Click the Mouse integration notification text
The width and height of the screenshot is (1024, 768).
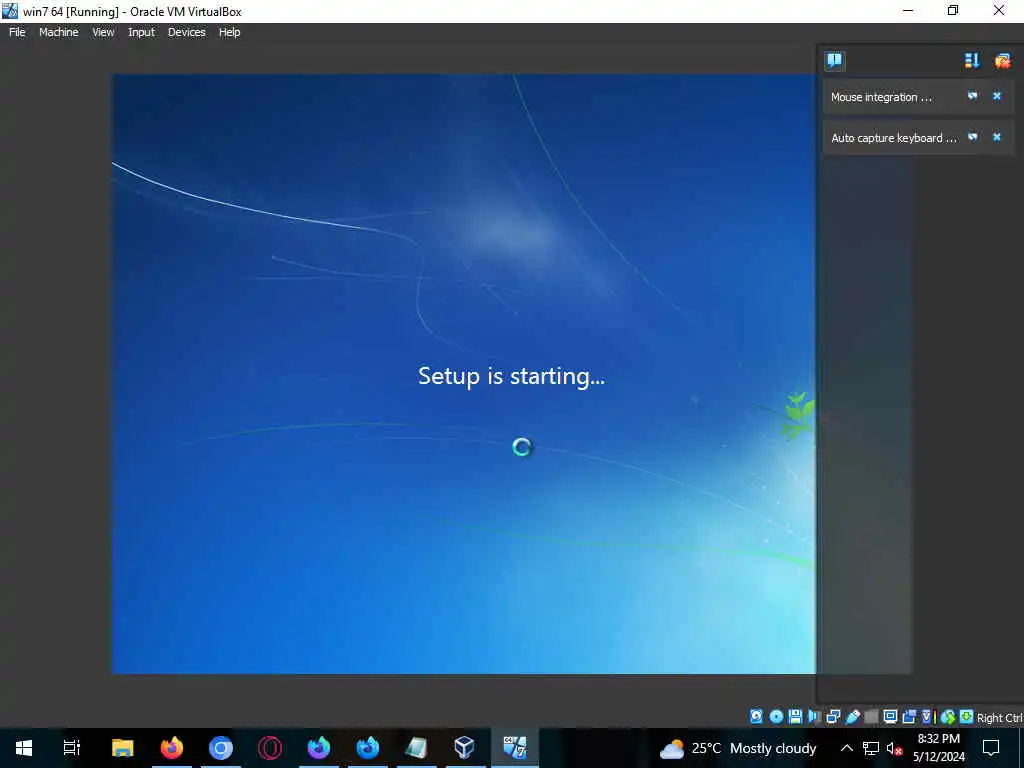click(881, 97)
